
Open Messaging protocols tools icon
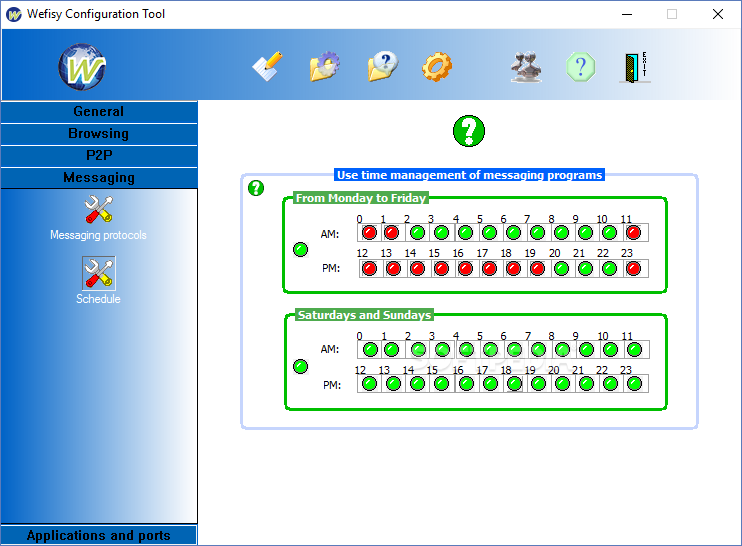point(98,209)
